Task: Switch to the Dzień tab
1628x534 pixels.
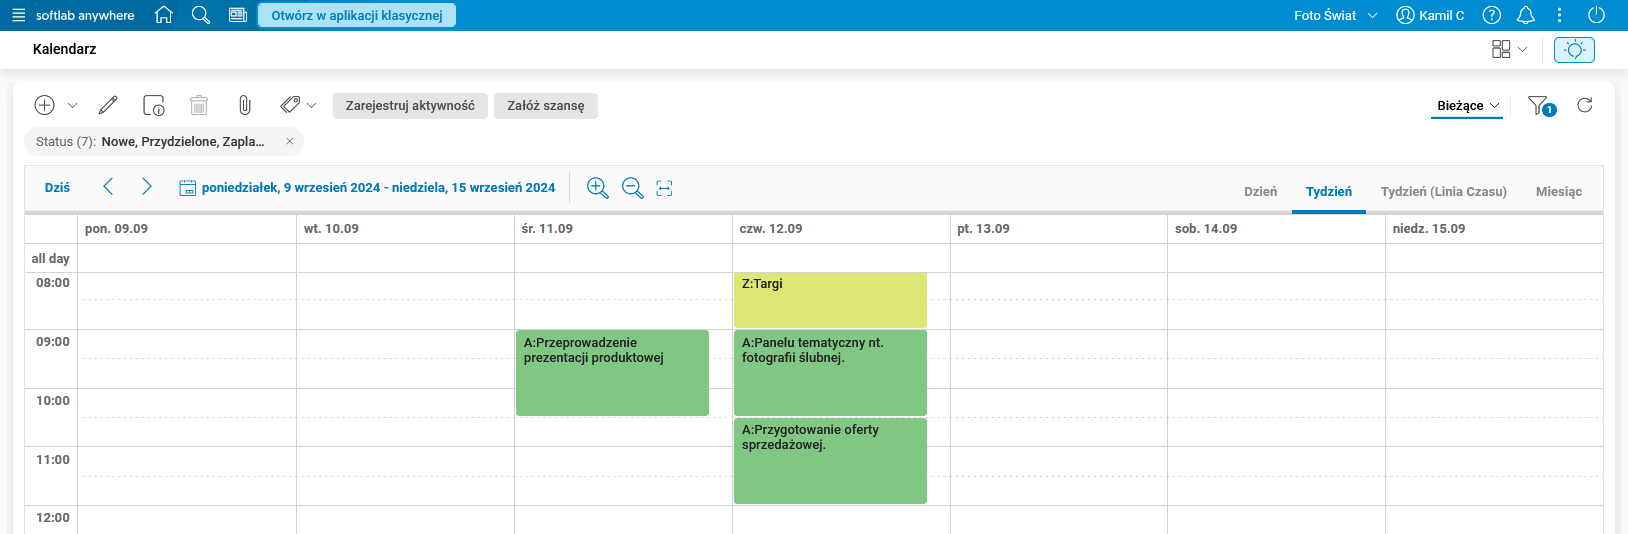Action: pos(1260,191)
